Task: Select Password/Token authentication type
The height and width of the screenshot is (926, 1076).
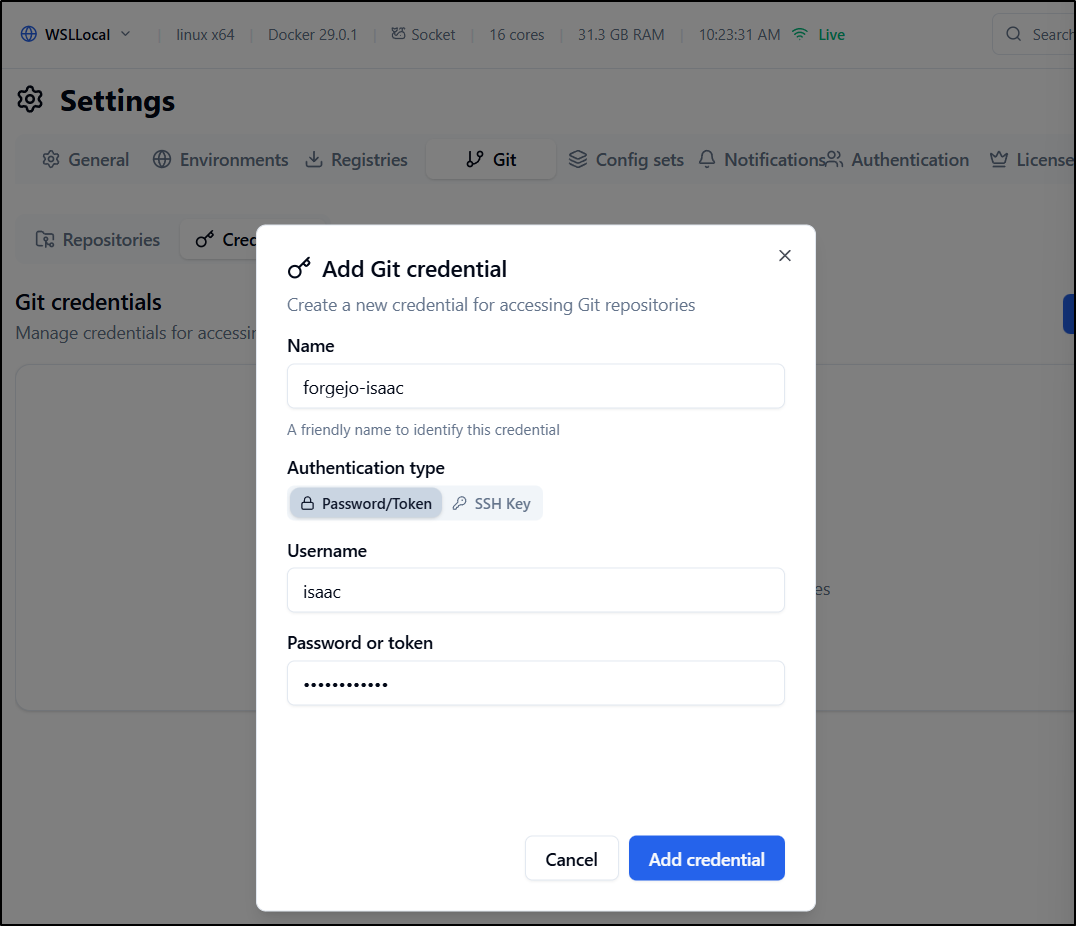Action: coord(366,504)
